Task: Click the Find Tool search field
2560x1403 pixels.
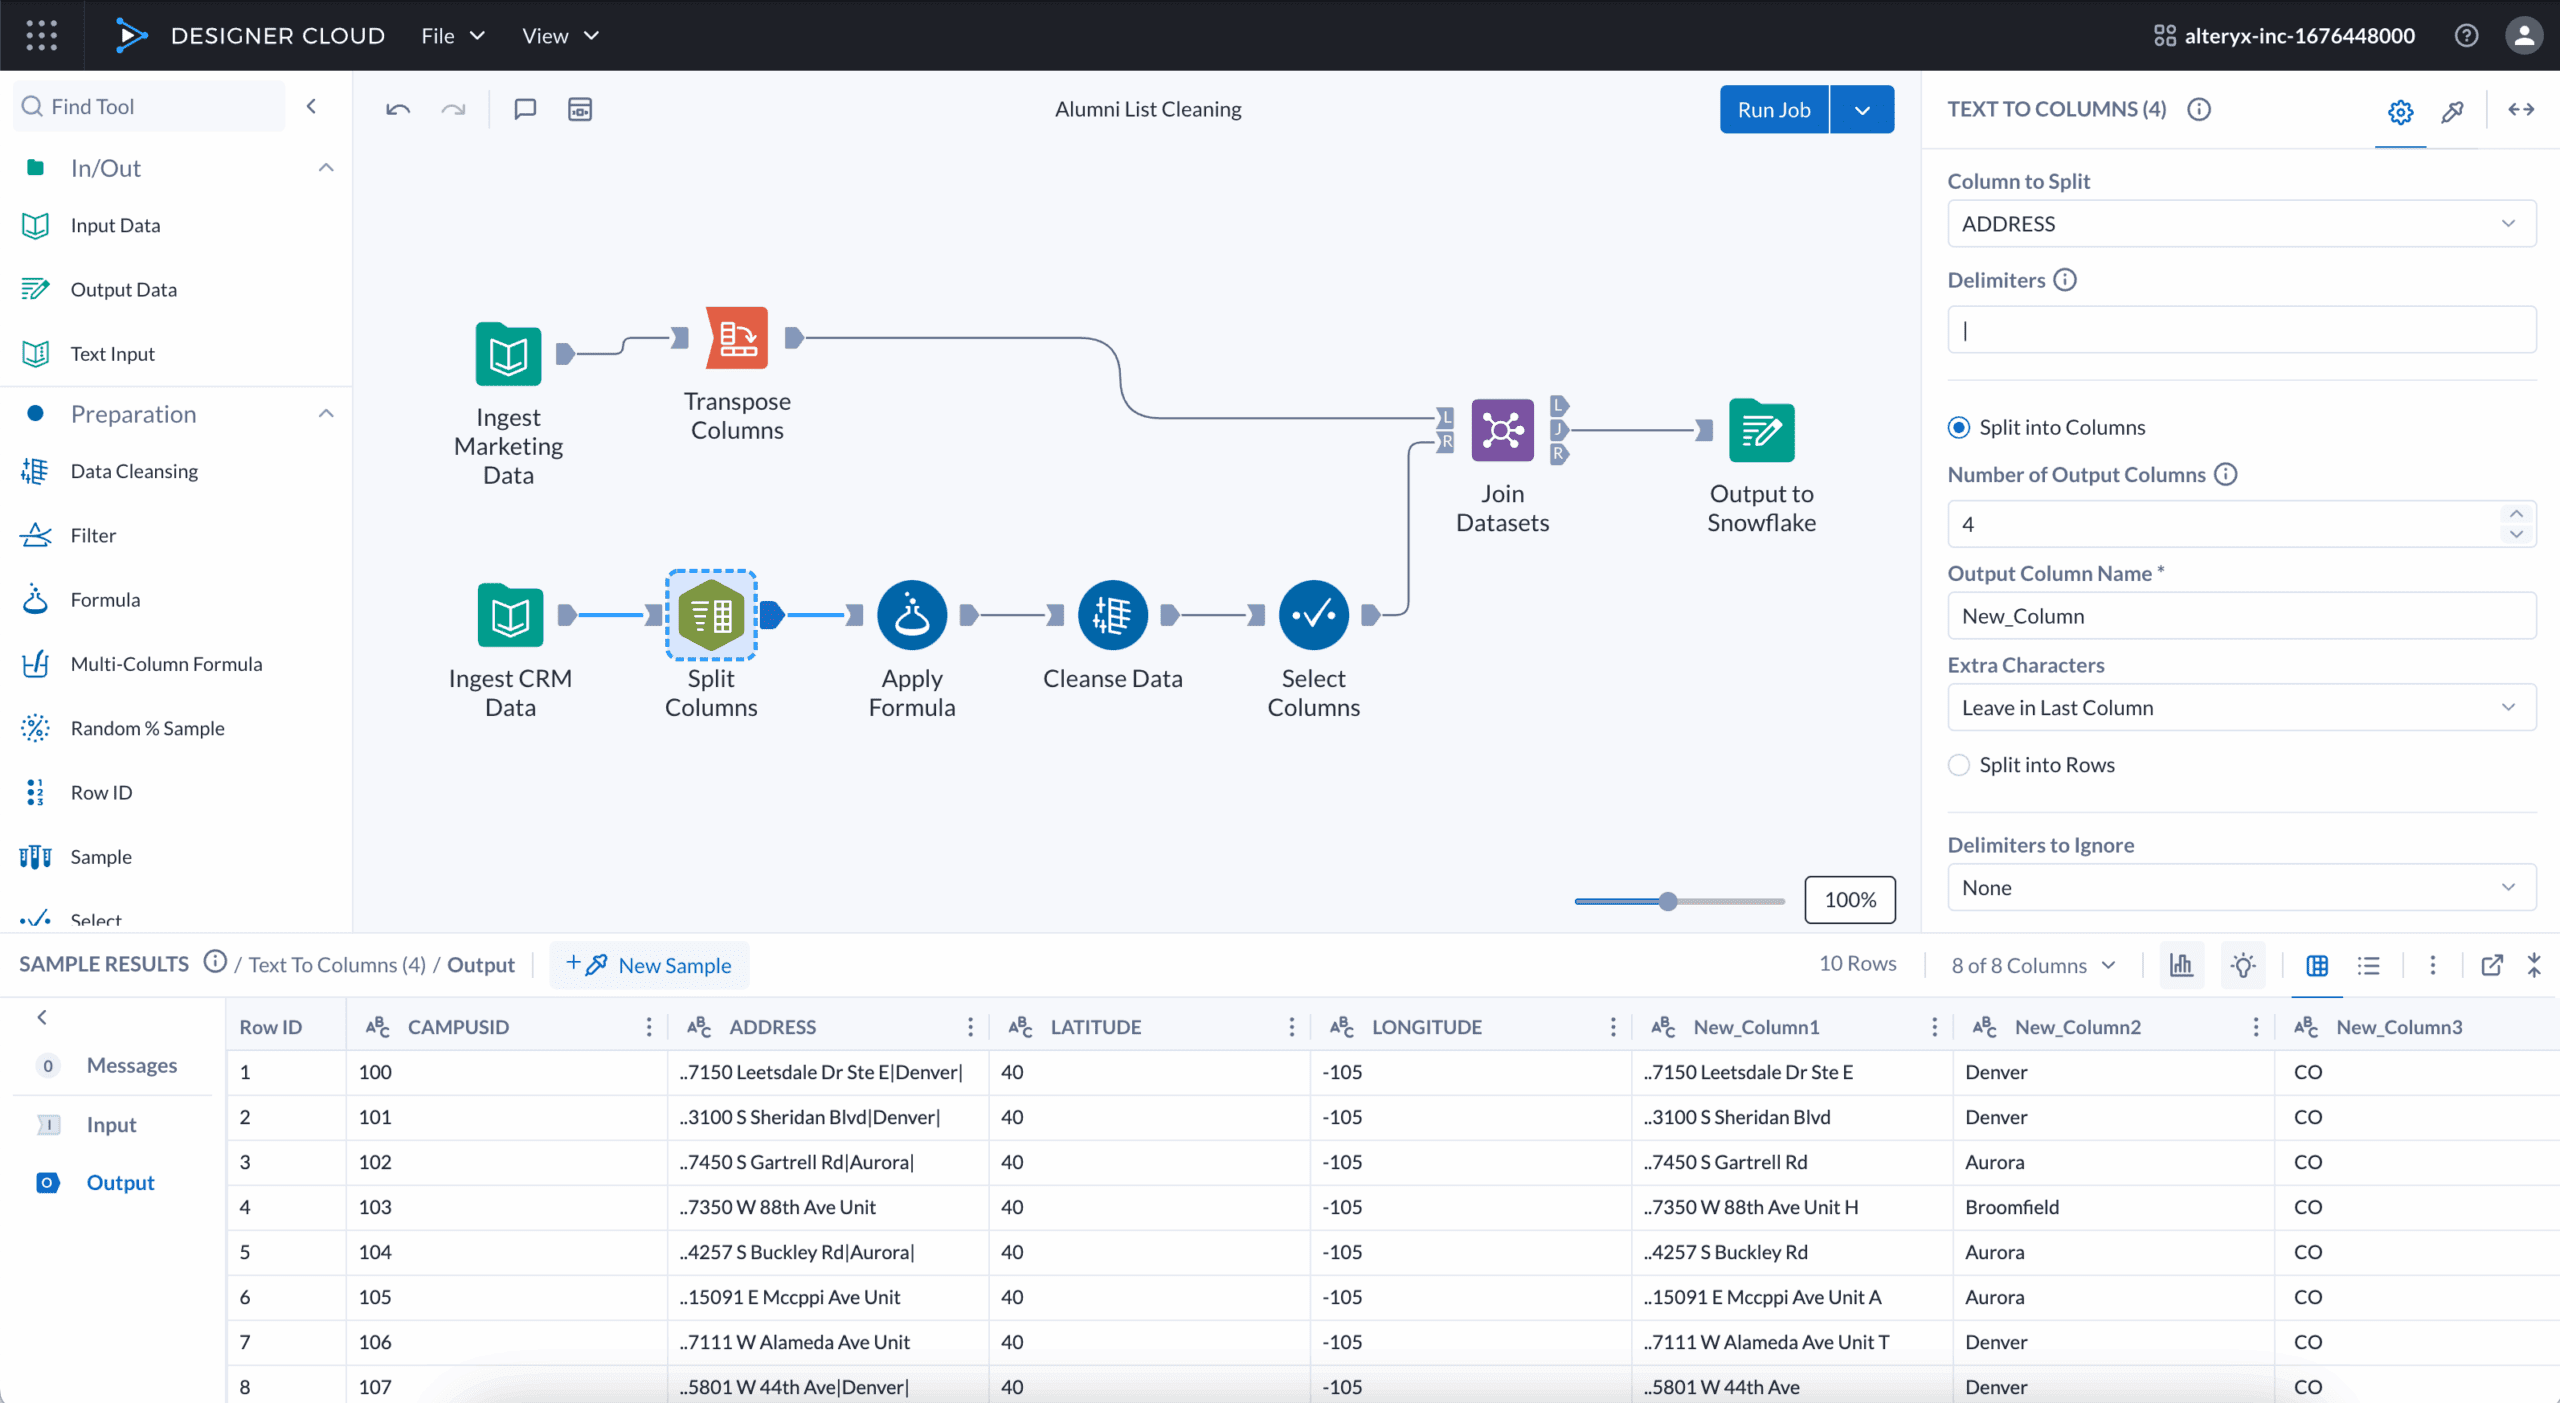Action: (148, 105)
